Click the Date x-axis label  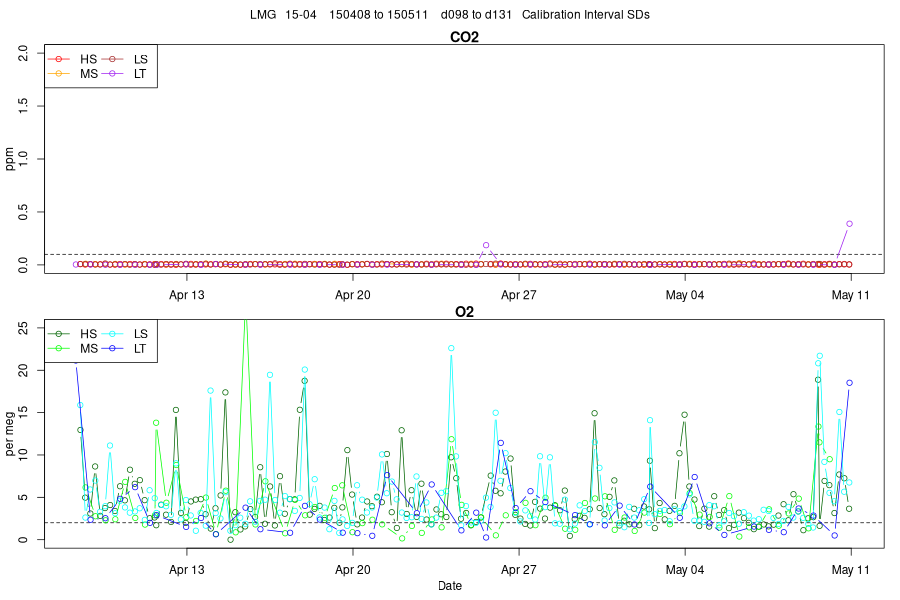pos(450,586)
